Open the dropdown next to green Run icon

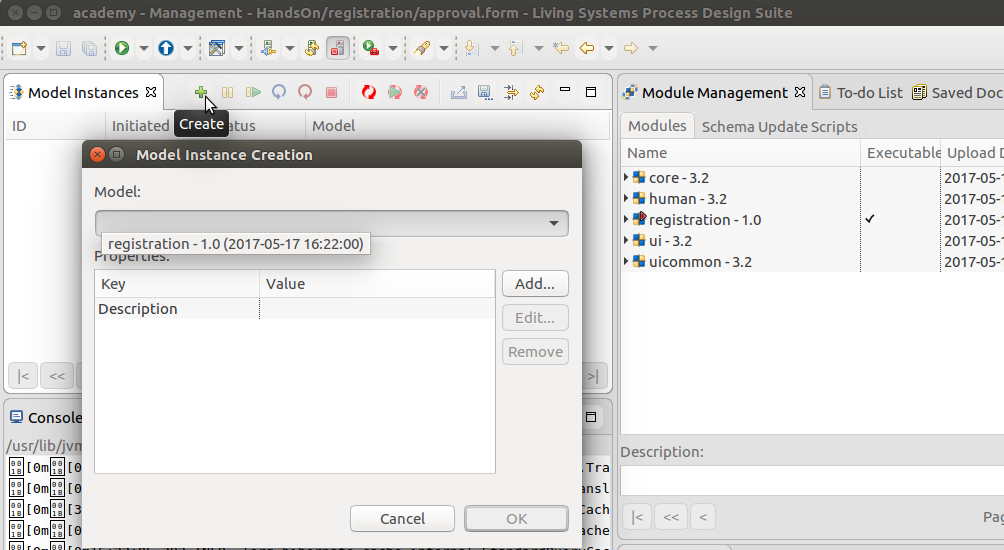point(144,49)
